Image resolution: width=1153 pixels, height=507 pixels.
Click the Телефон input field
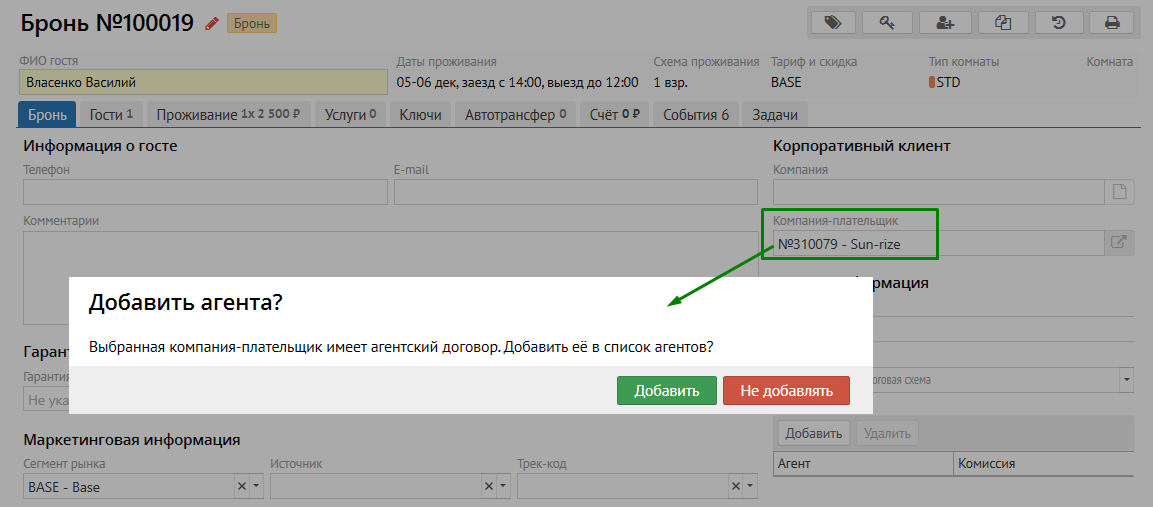coord(204,192)
